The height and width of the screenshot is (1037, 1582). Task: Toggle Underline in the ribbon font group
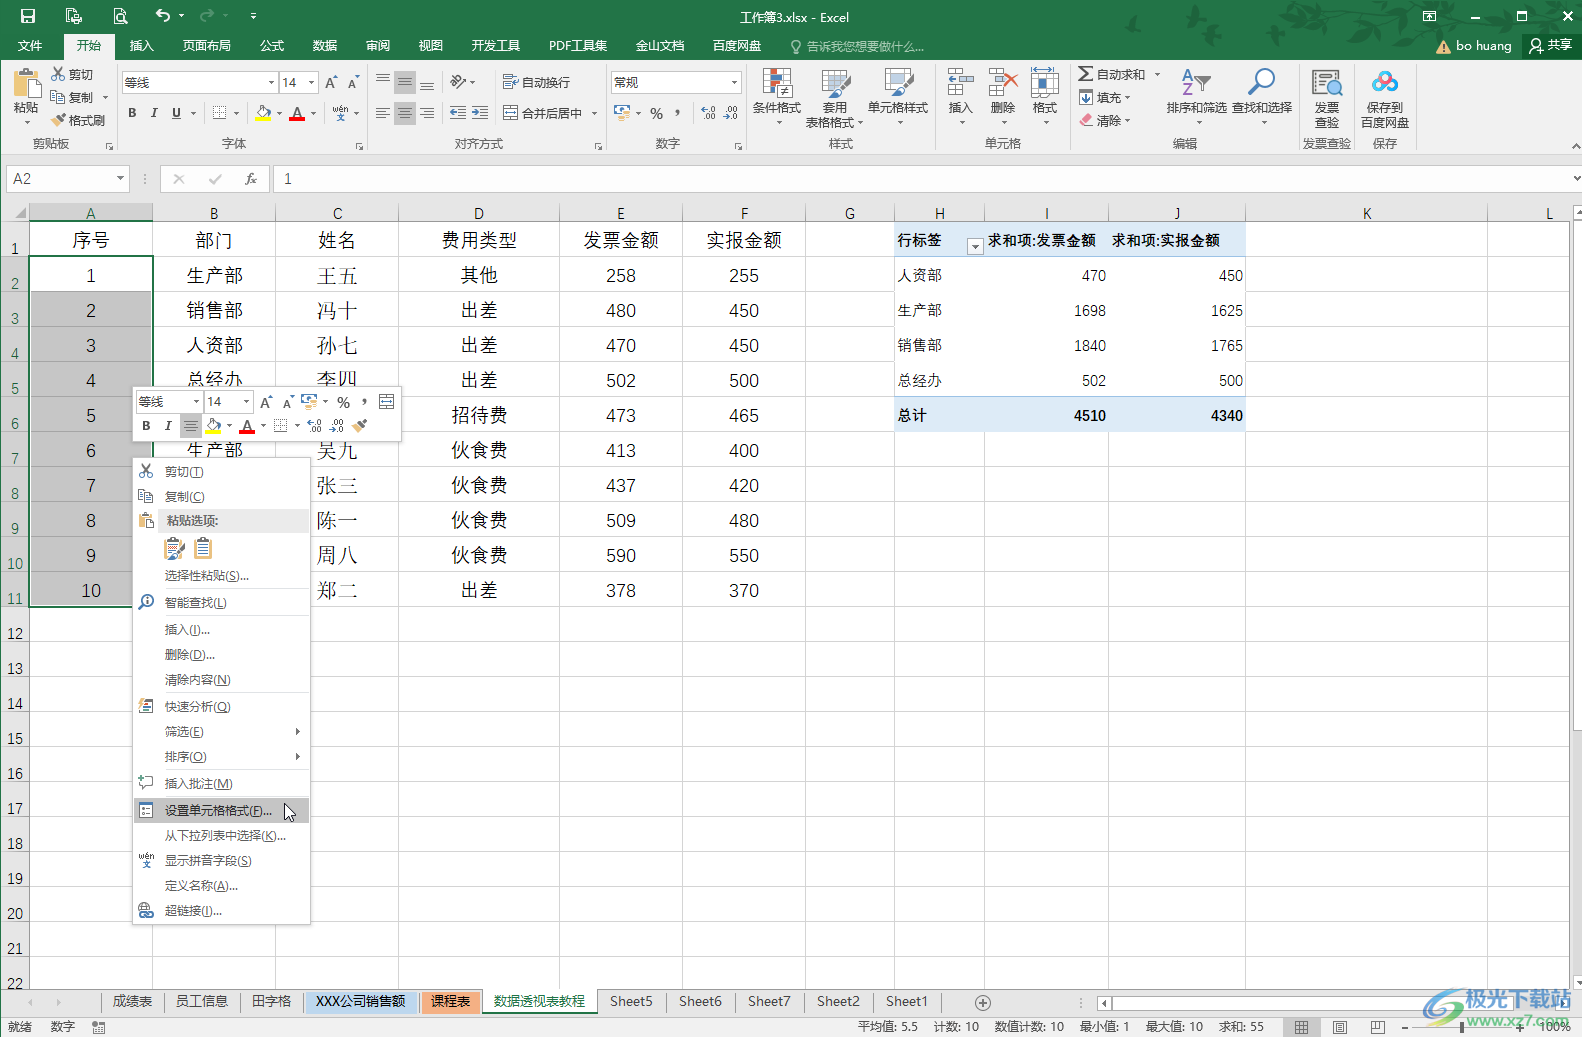tap(177, 113)
